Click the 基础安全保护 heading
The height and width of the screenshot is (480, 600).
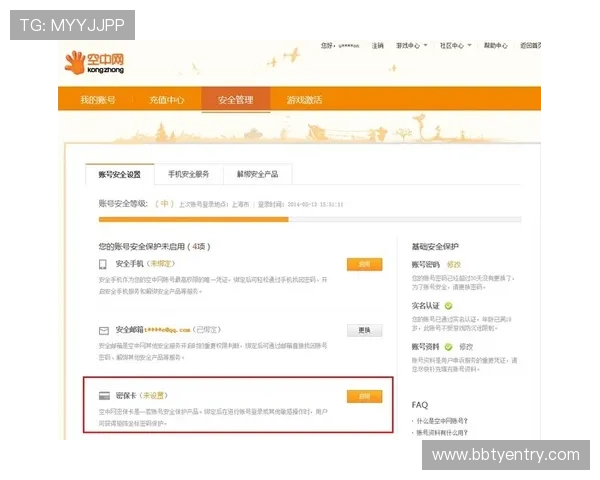point(435,247)
